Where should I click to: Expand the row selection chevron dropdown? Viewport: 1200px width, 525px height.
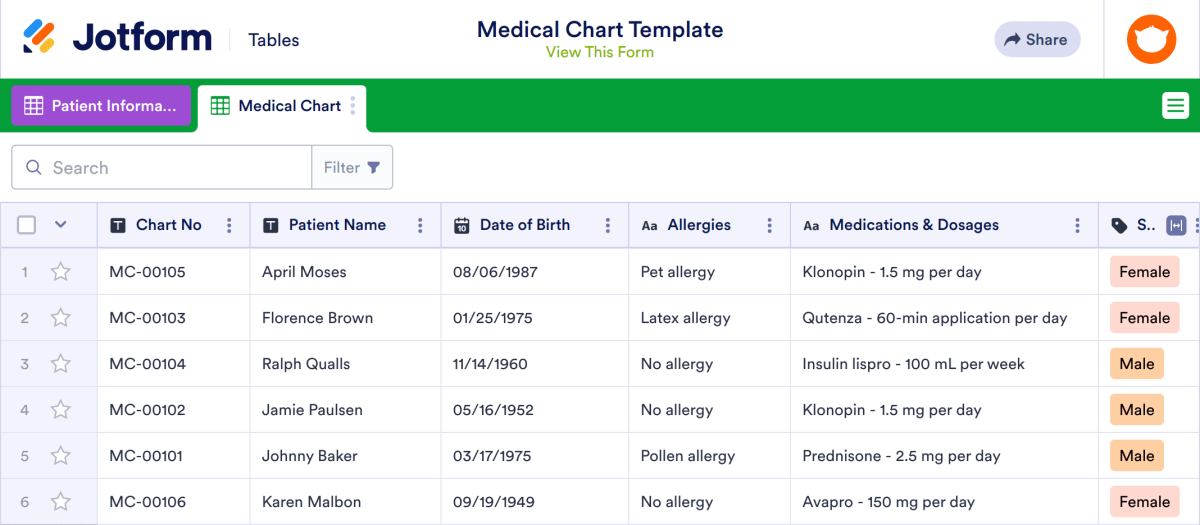61,225
